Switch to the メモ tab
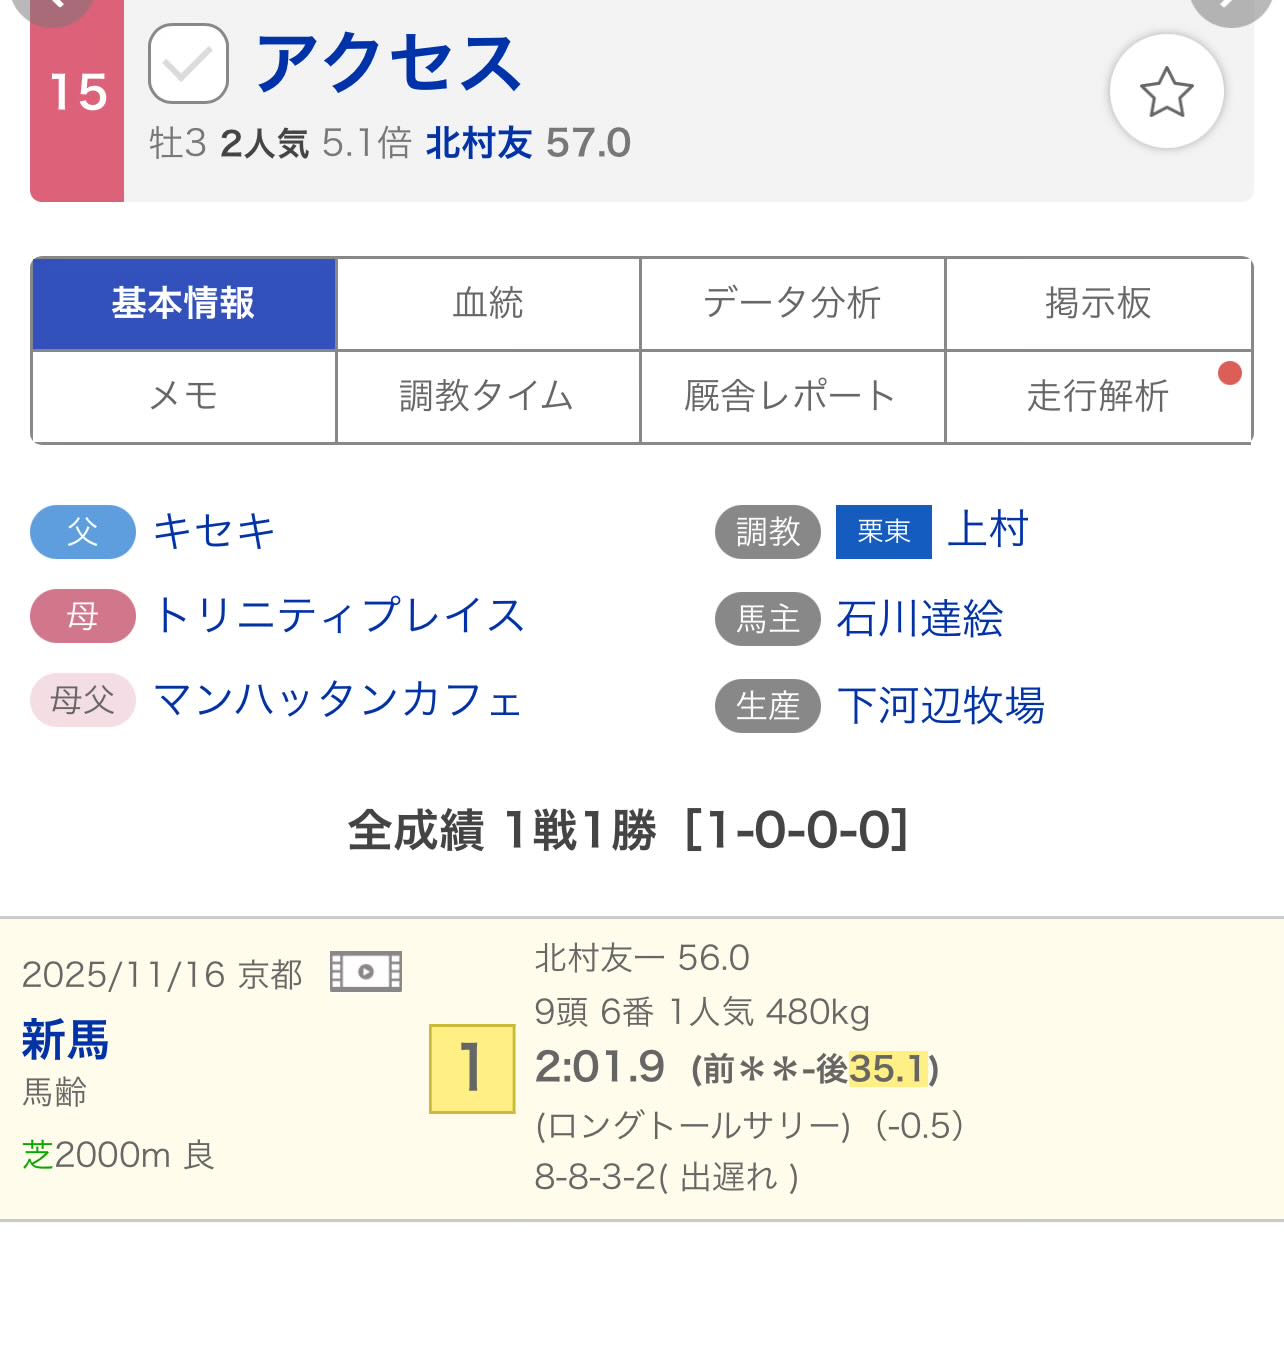The width and height of the screenshot is (1284, 1349). tap(184, 396)
